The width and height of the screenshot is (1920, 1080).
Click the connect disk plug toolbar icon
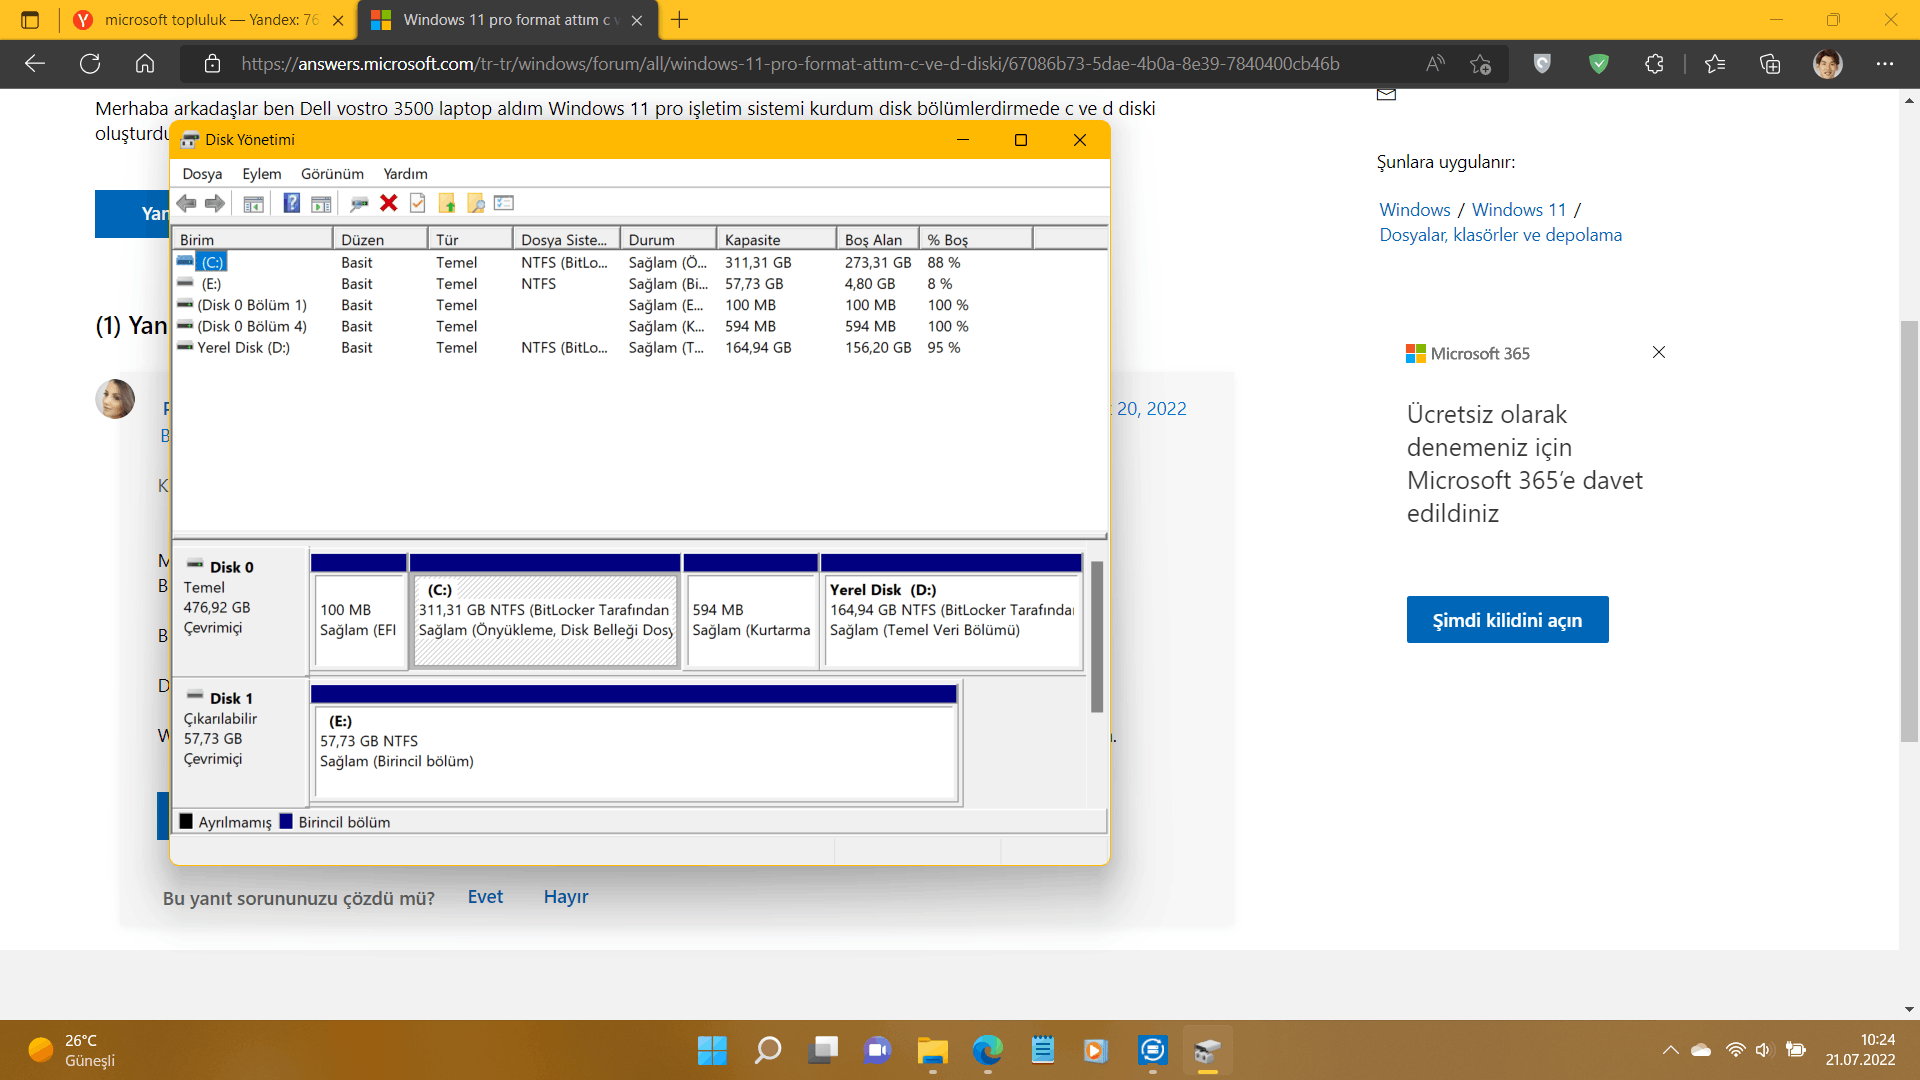(359, 203)
